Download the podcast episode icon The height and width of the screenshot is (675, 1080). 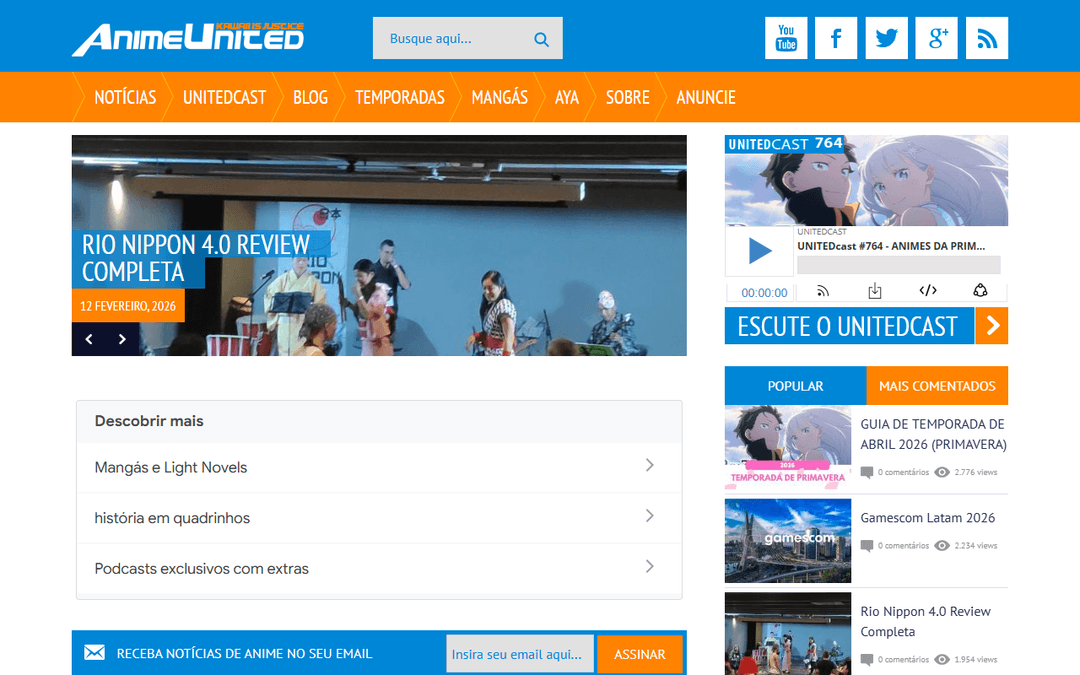[875, 291]
